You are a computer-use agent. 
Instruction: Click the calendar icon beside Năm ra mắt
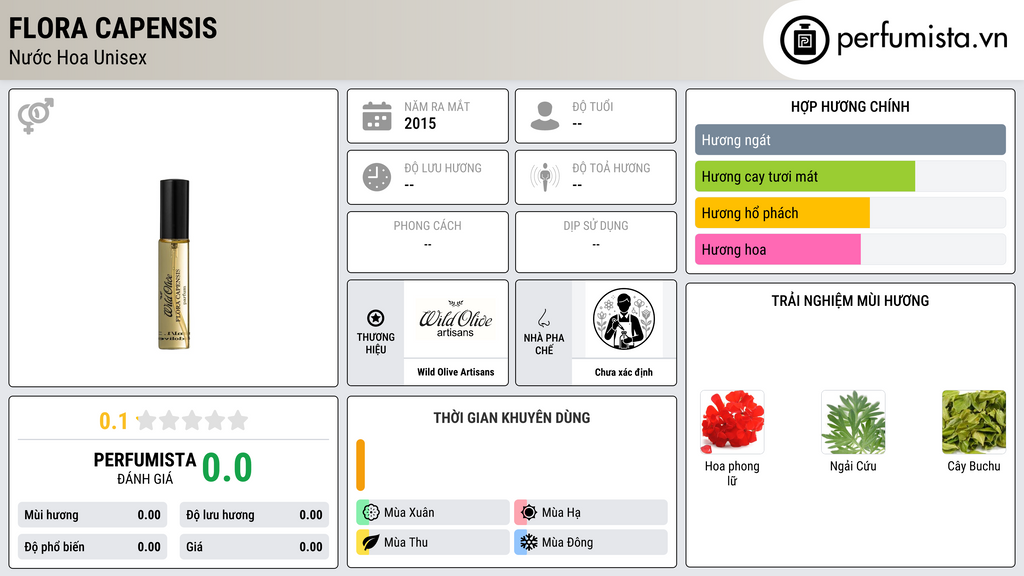(x=377, y=116)
